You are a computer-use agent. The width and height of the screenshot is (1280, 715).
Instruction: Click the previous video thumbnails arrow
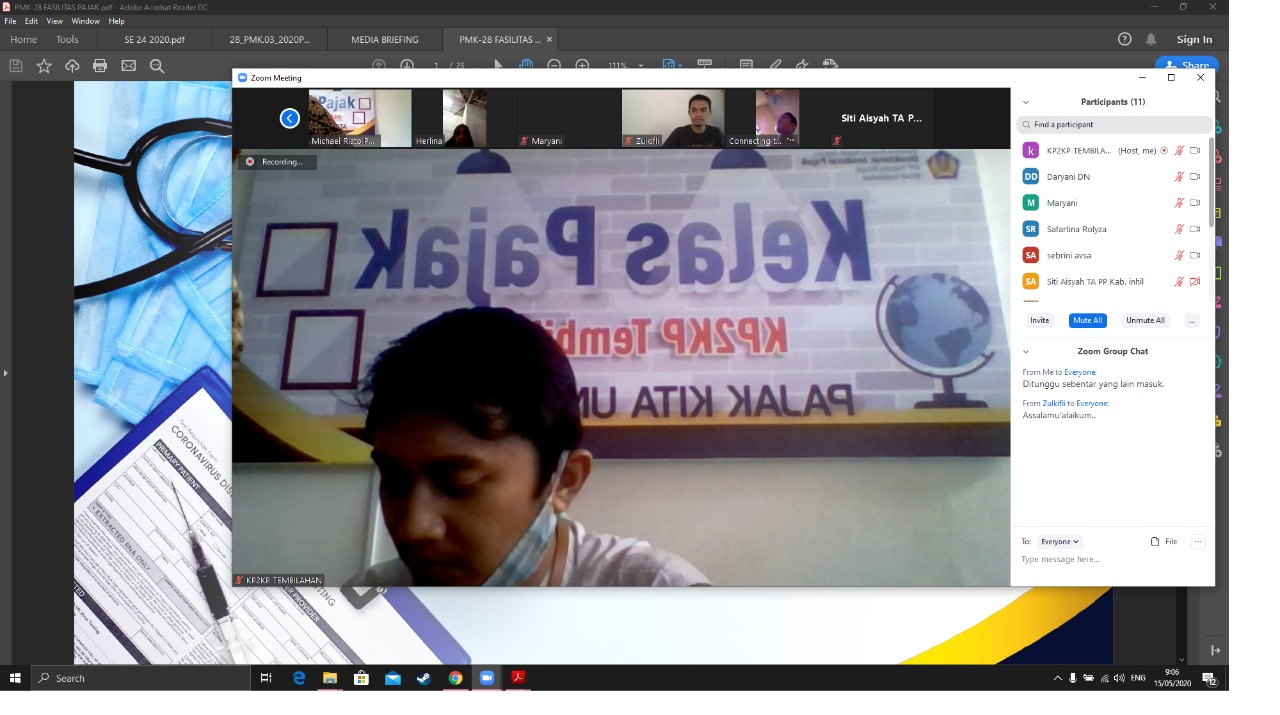click(x=290, y=118)
